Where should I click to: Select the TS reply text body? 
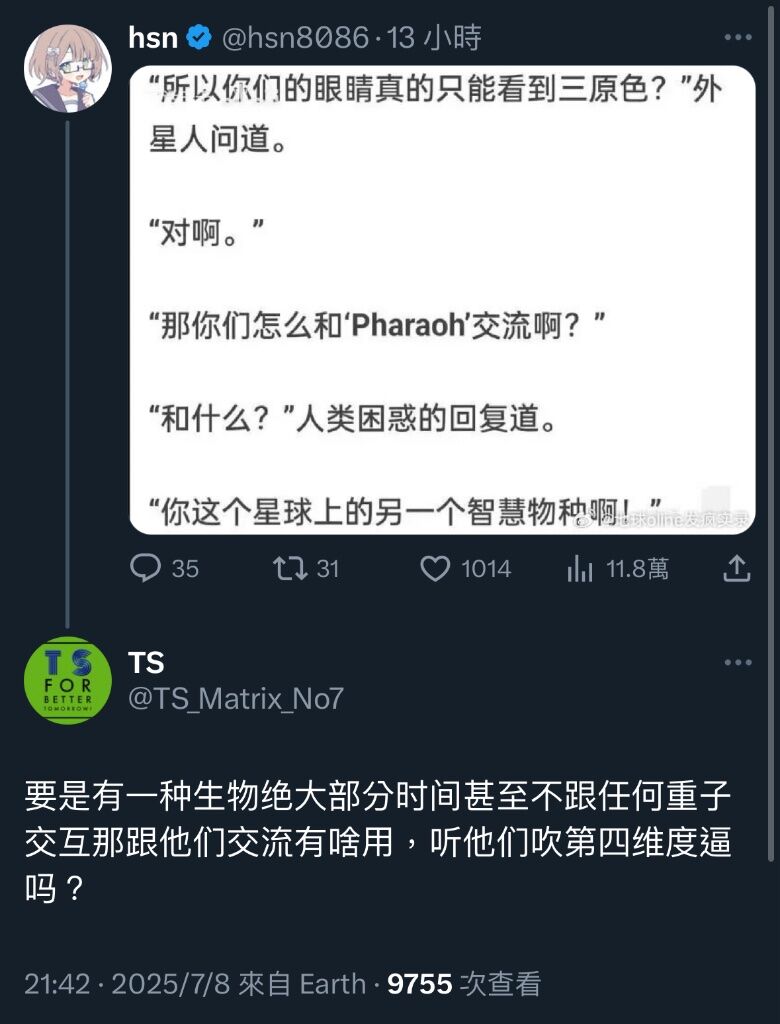point(378,842)
